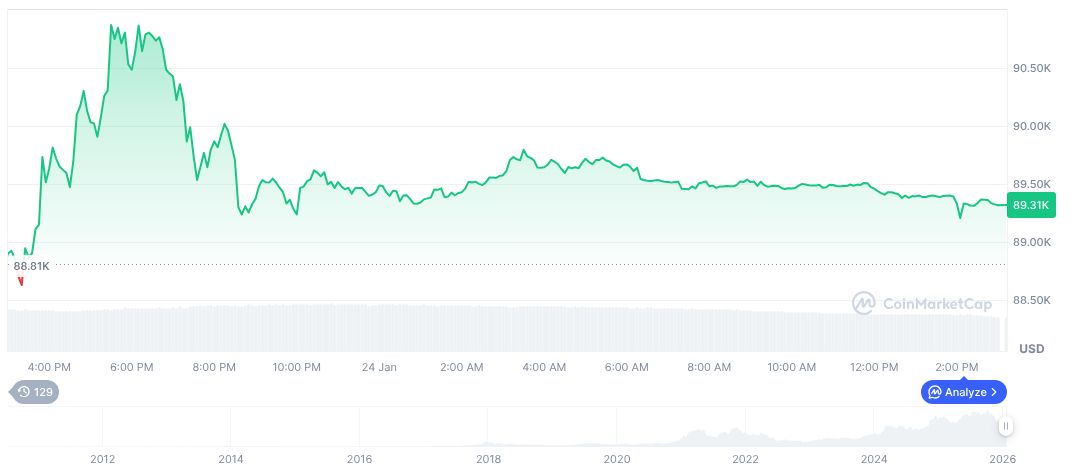Click the 88.50K price axis label
The image size is (1072, 470).
pos(1031,300)
